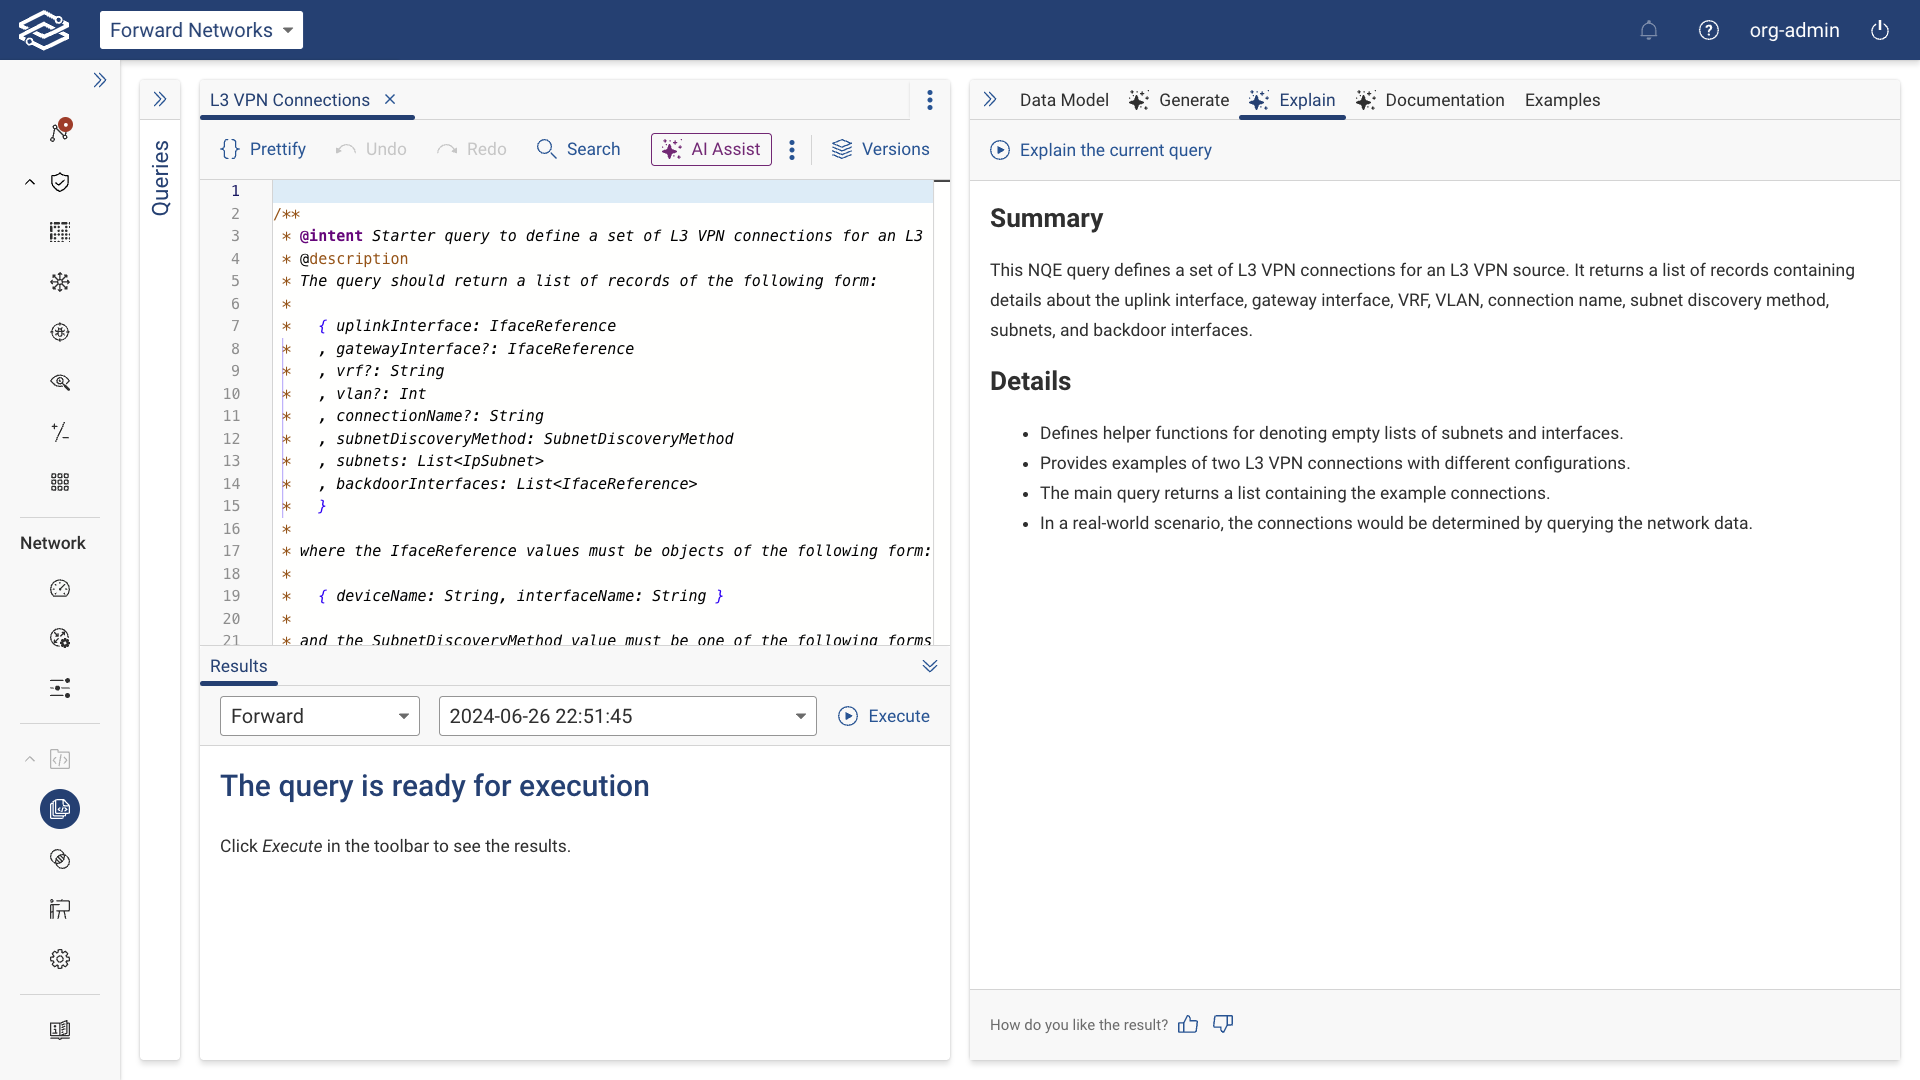Click the editor vertical scrollbar

coord(941,410)
